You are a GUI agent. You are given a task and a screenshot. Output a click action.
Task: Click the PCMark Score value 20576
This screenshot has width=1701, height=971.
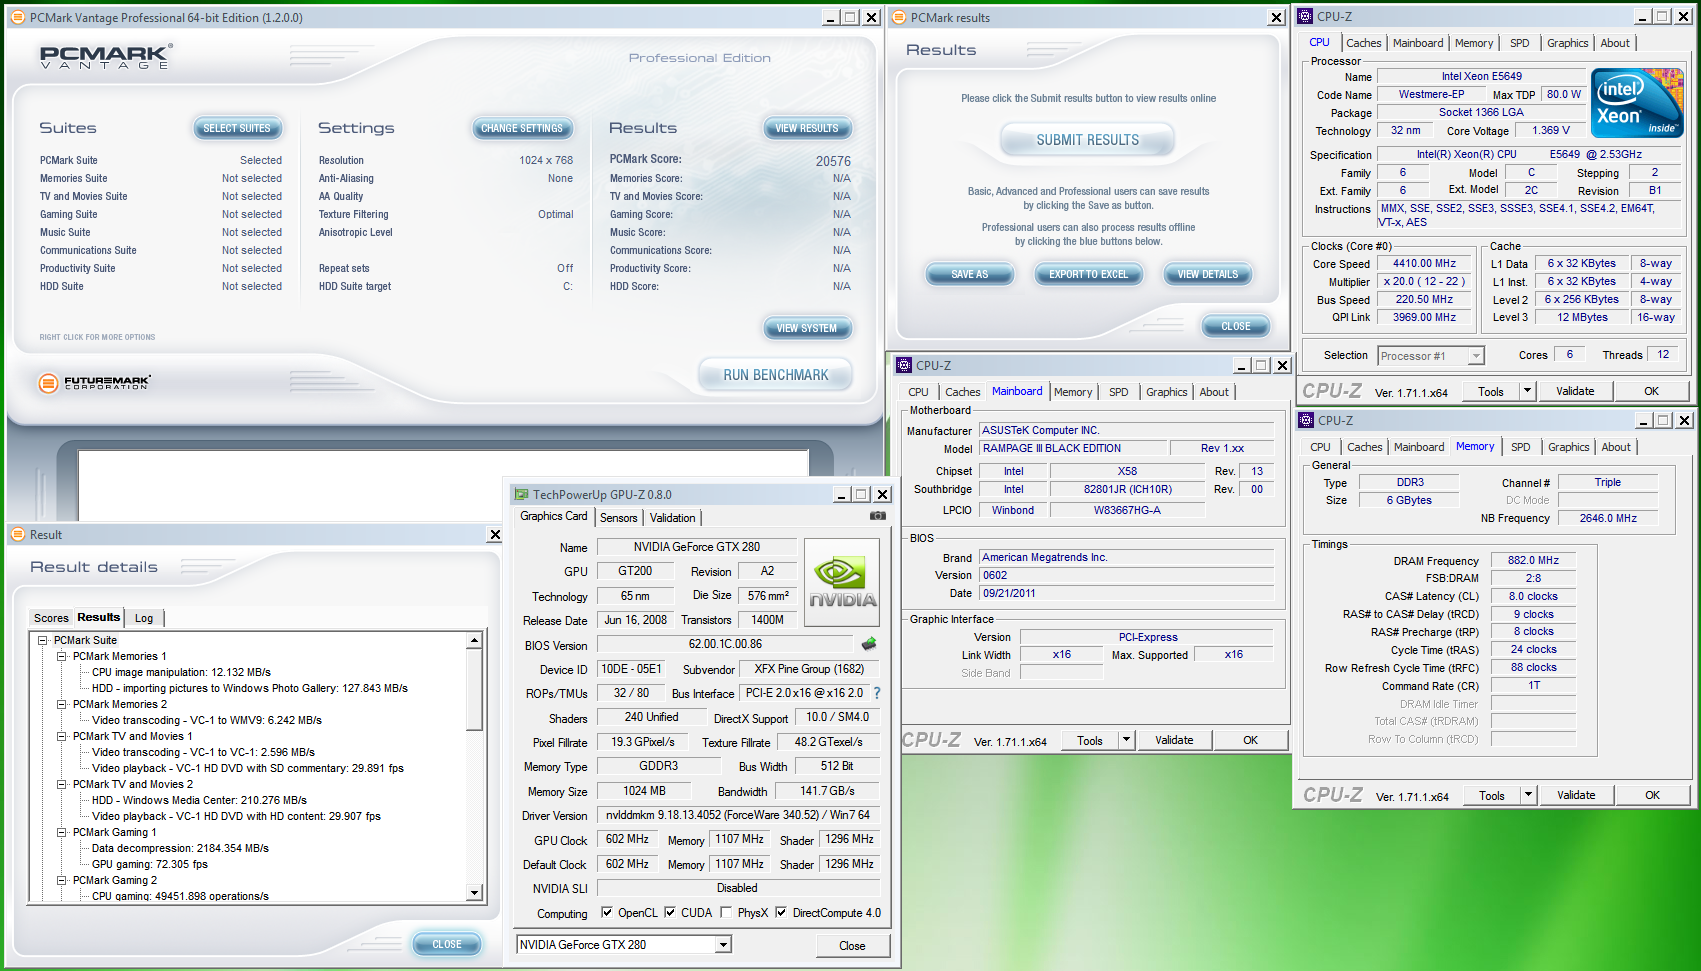pos(833,161)
